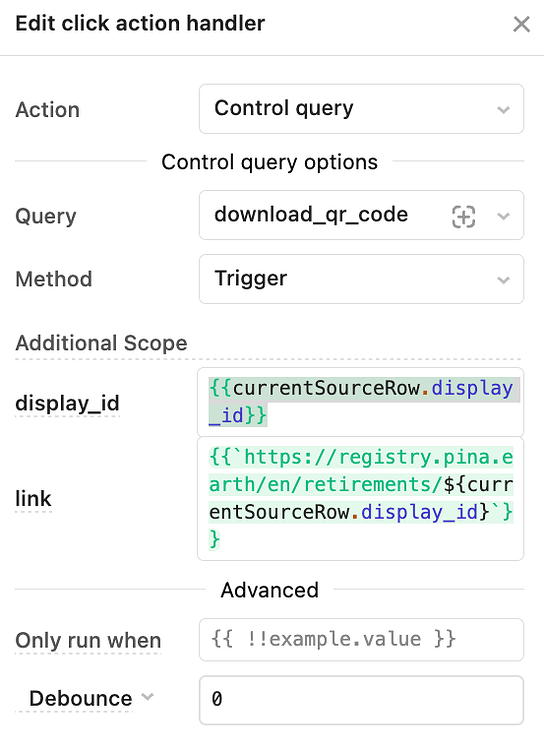Click the Edit click action handler title
Image resolution: width=544 pixels, height=750 pixels.
pos(140,23)
